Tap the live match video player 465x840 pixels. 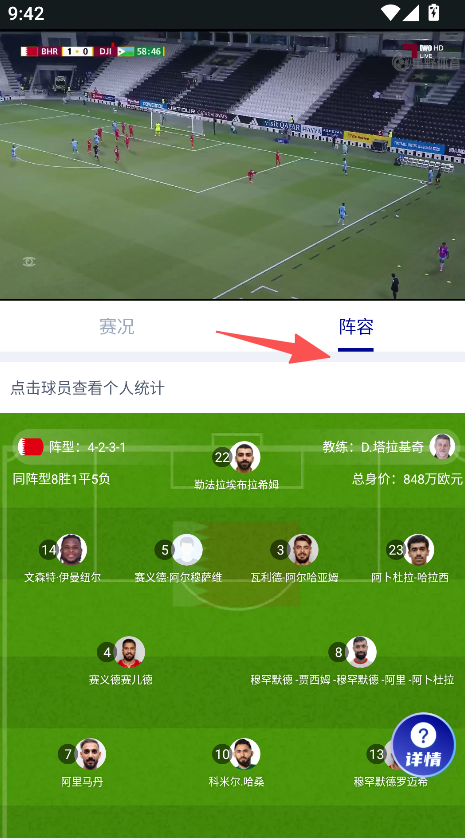pyautogui.click(x=232, y=165)
